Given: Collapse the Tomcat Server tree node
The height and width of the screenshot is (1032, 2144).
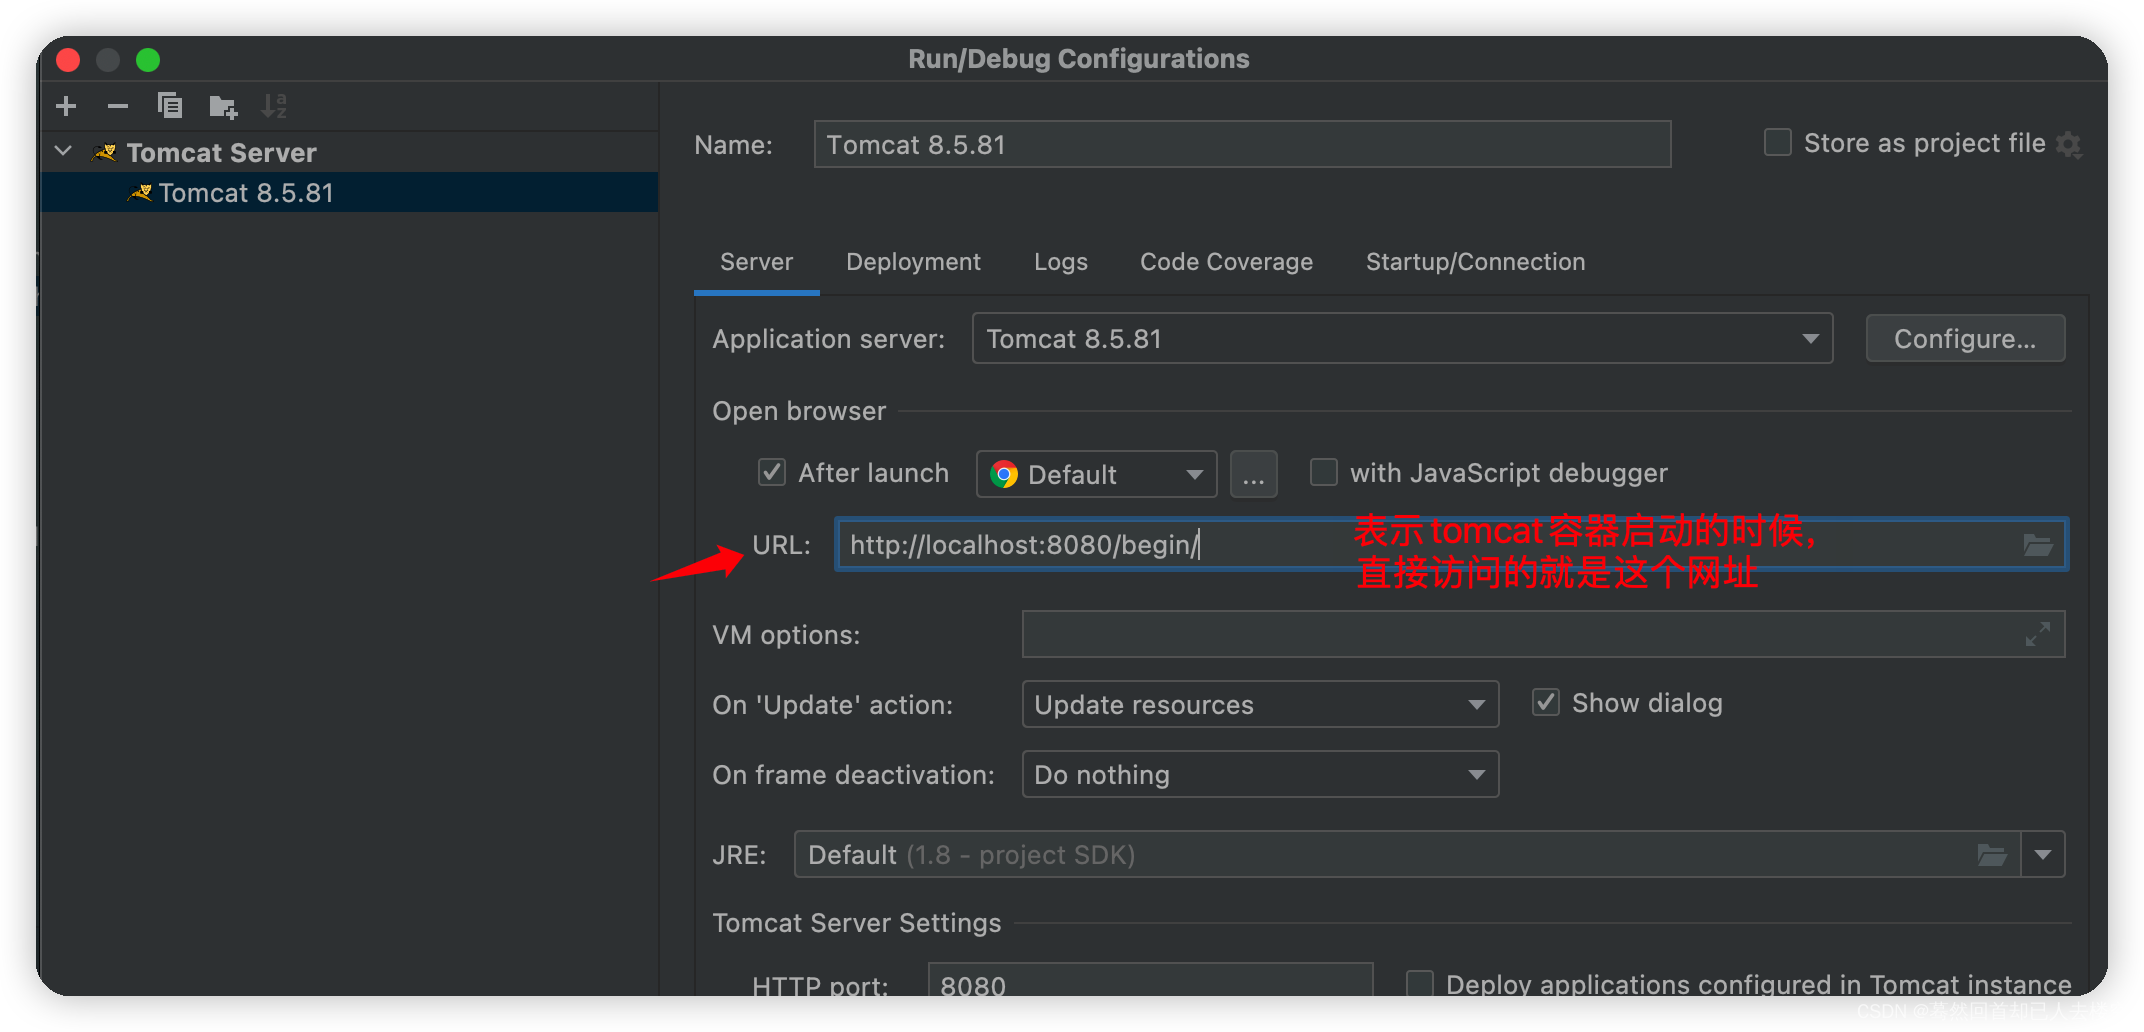Looking at the screenshot, I should click(x=64, y=152).
